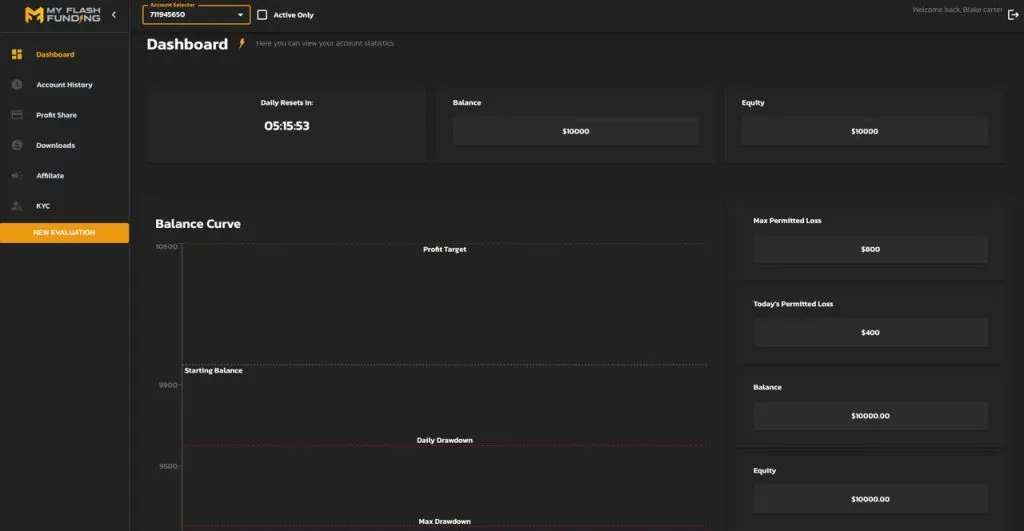Click the lightning bolt icon beside Dashboard title

(241, 44)
